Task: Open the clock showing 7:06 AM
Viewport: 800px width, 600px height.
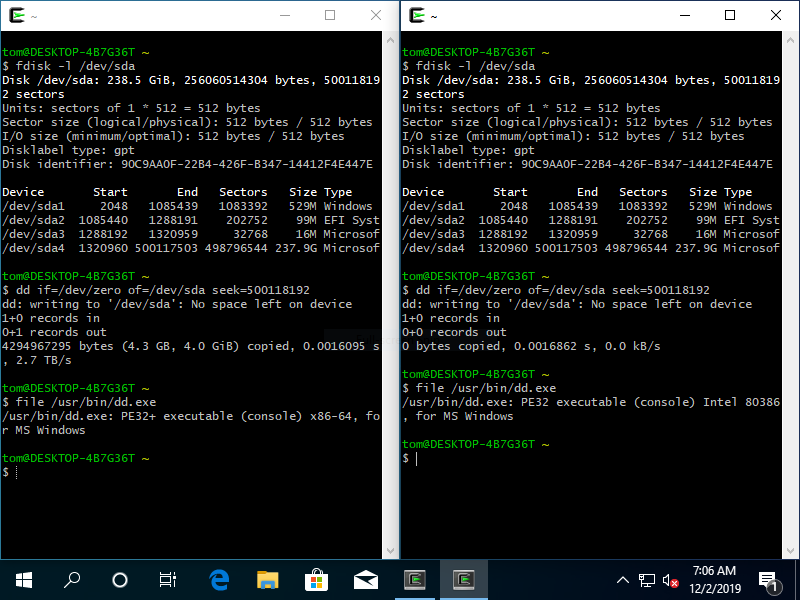Action: click(713, 579)
